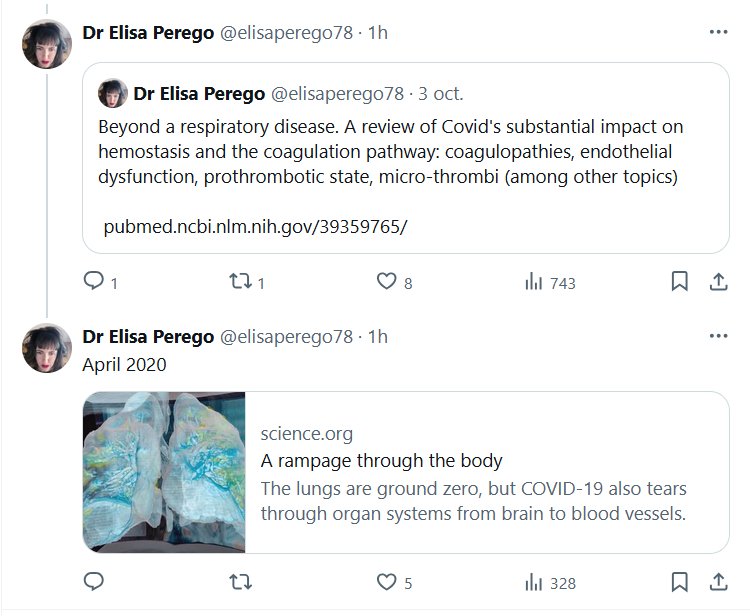This screenshot has width=750, height=616.
Task: Open more options menu on April 2020 tweet
Action: click(718, 336)
